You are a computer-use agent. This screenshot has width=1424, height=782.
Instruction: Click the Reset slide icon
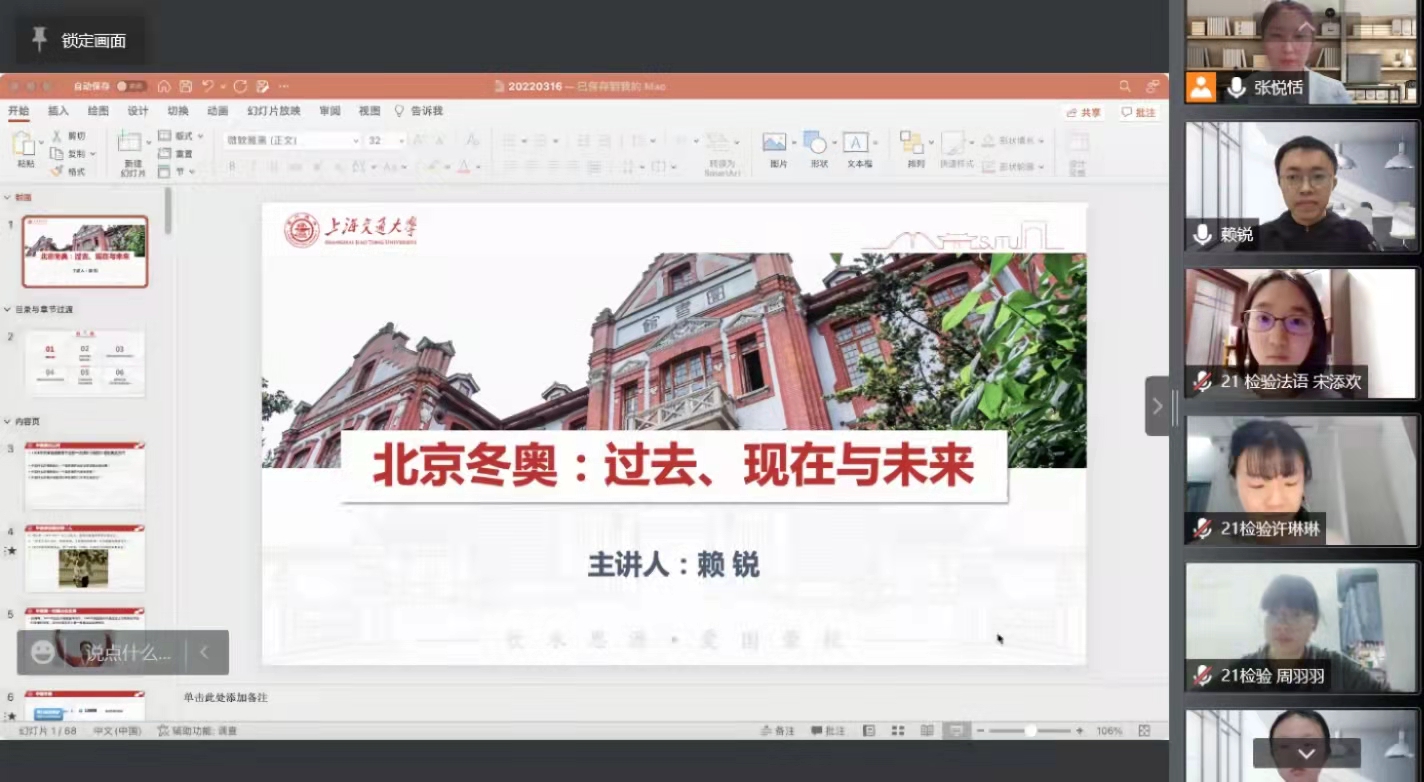click(165, 153)
